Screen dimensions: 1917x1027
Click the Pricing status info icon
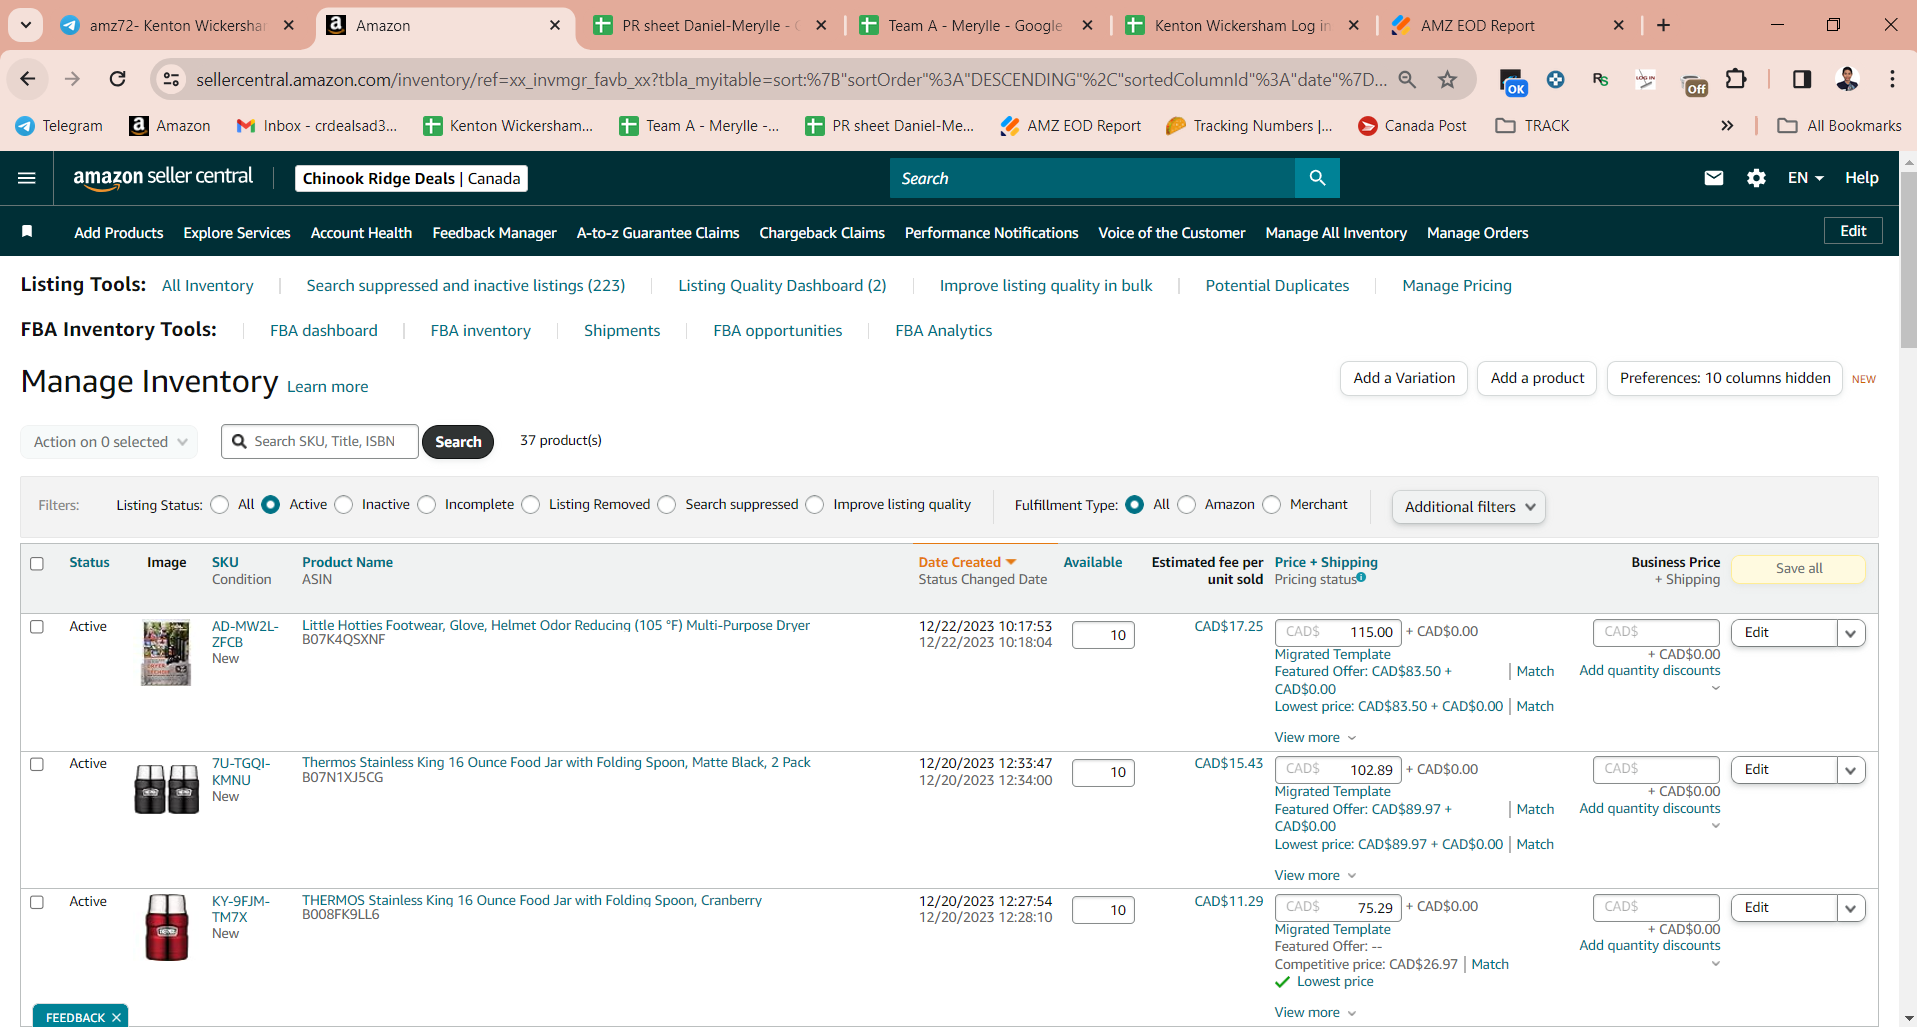pos(1361,577)
